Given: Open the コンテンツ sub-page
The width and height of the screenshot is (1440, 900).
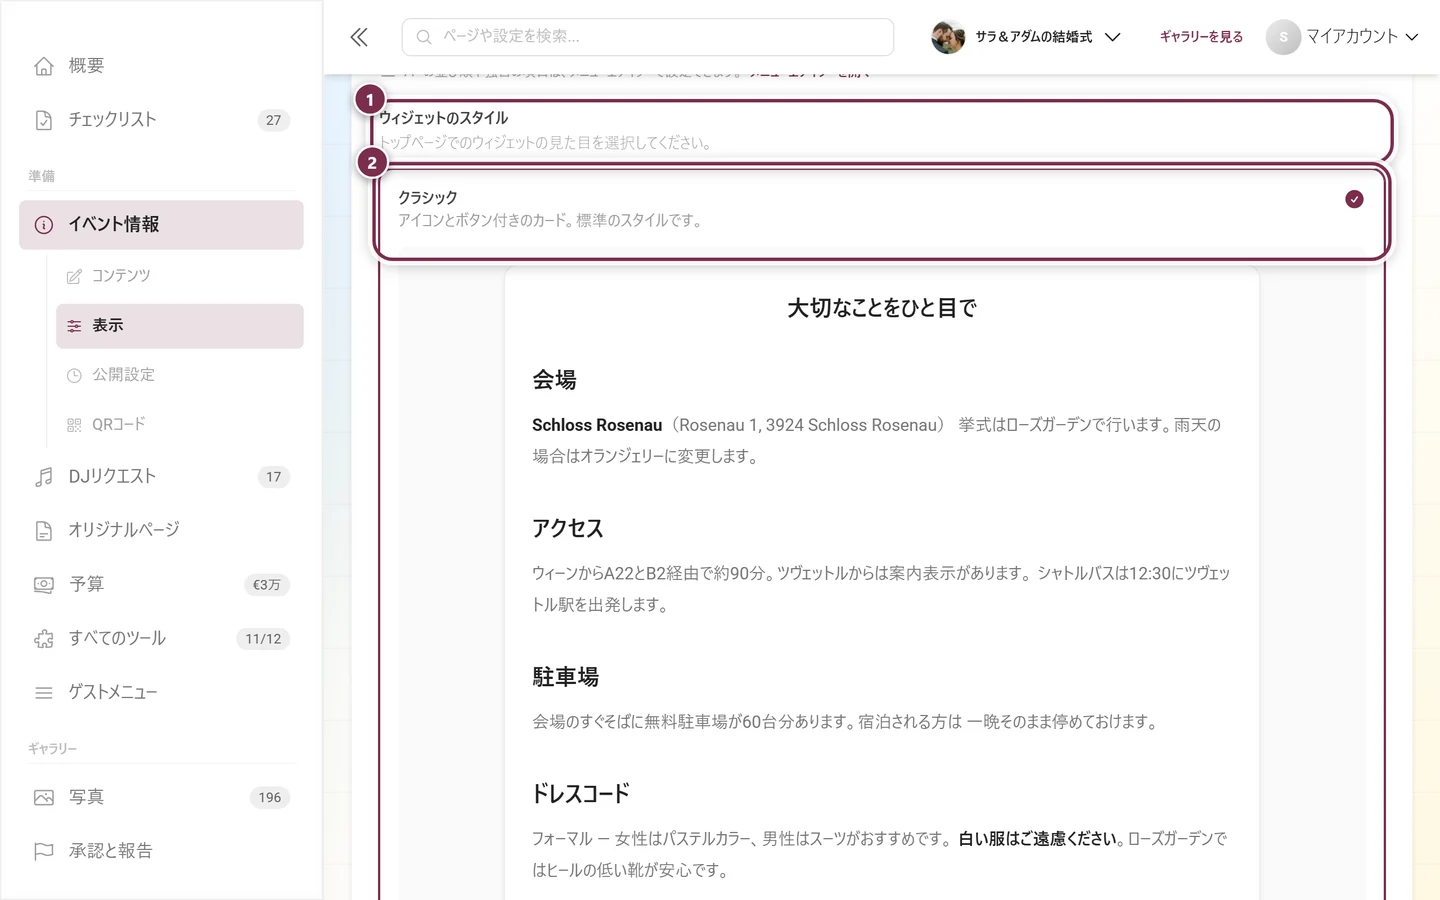Looking at the screenshot, I should [x=180, y=276].
